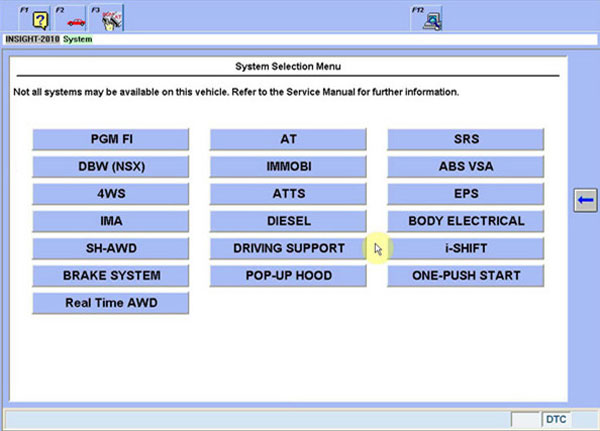This screenshot has height=431, width=600.
Task: Choose the DRIVING SUPPORT button
Action: pos(288,248)
